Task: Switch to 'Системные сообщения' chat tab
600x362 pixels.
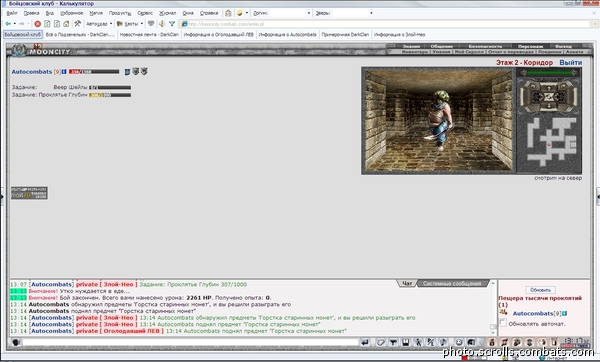Action: pos(452,284)
